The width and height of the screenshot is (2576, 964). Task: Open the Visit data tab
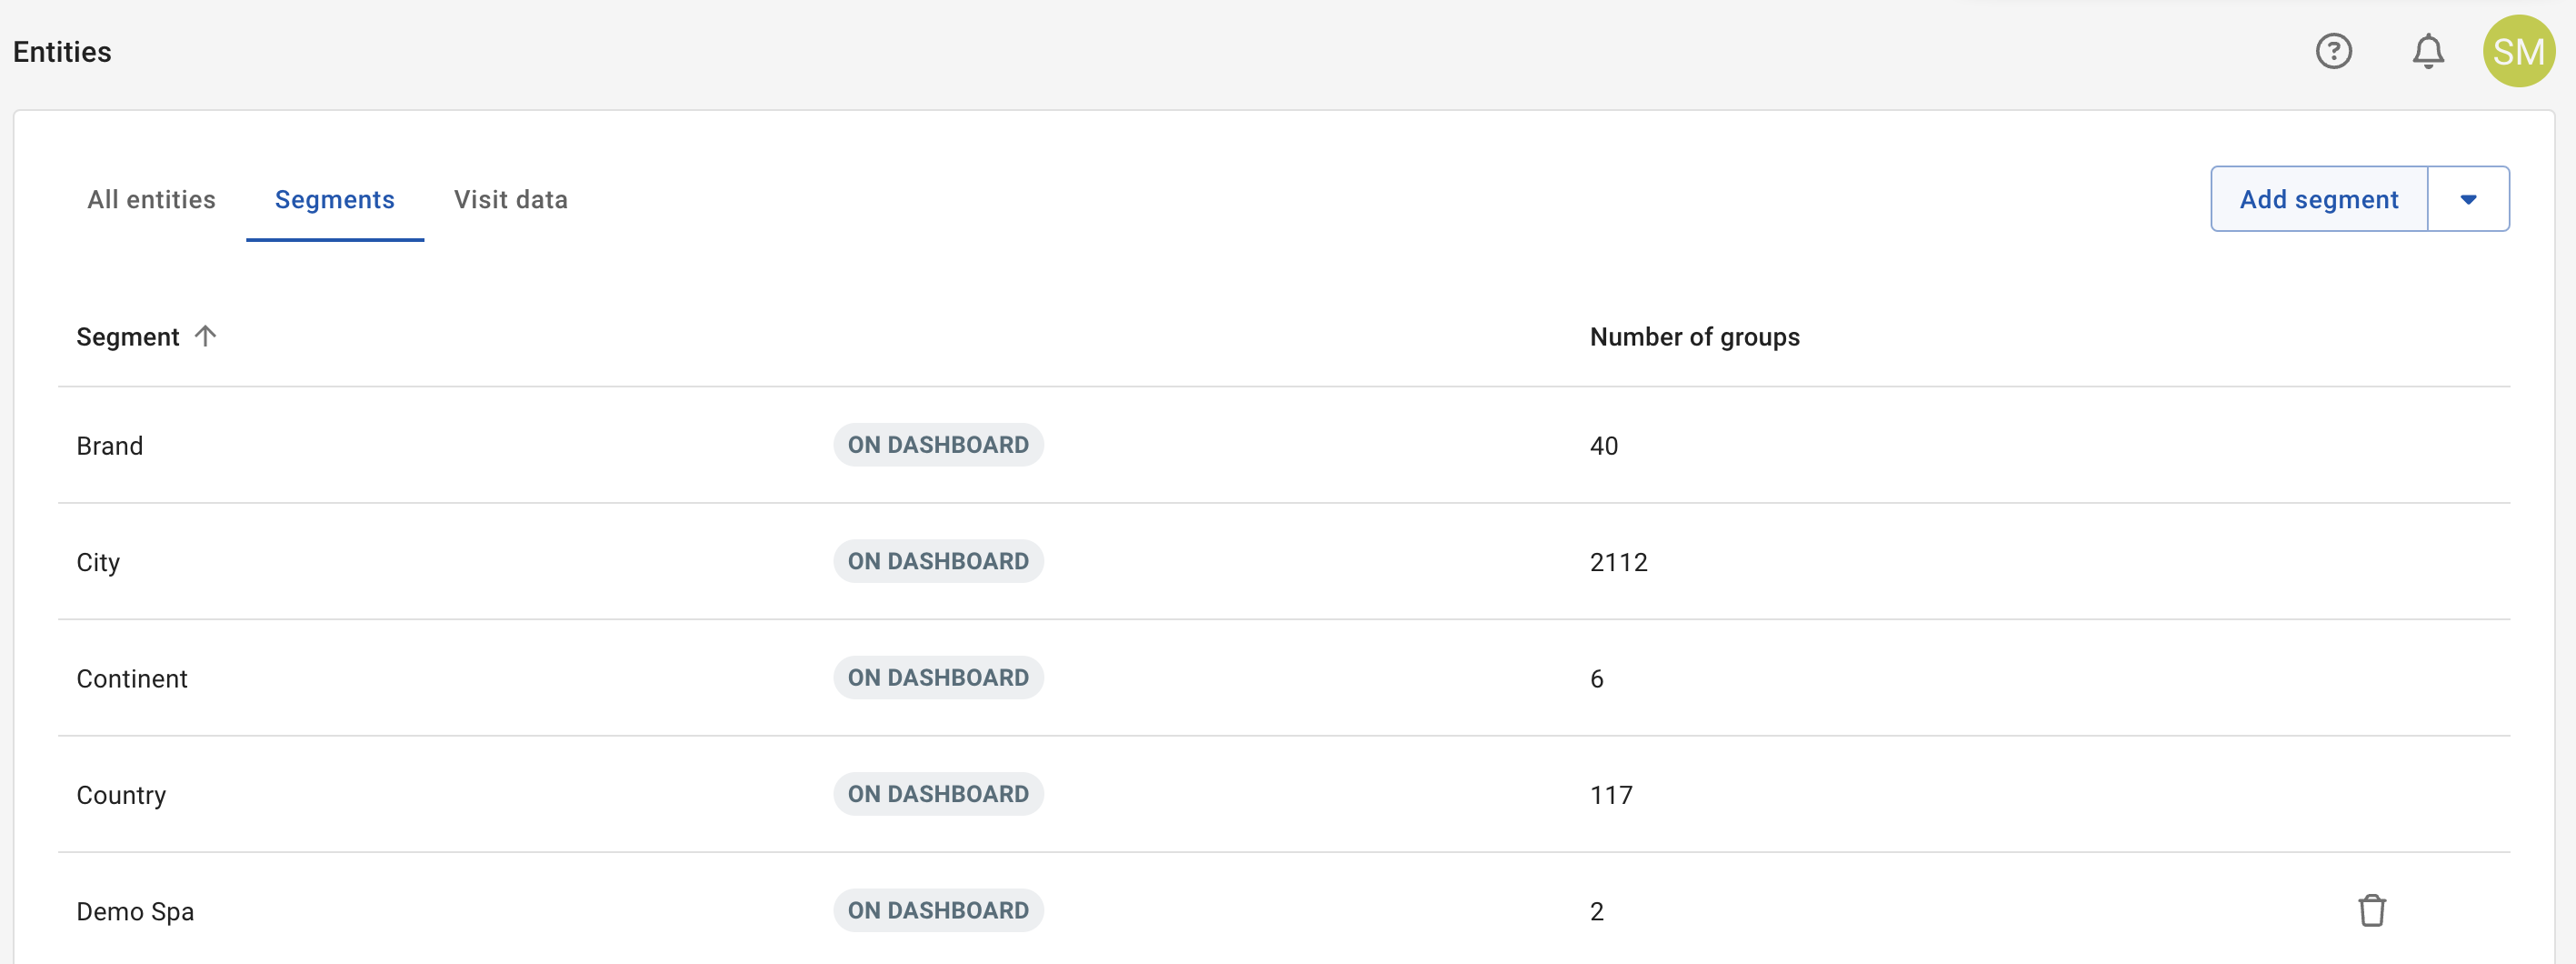point(510,200)
